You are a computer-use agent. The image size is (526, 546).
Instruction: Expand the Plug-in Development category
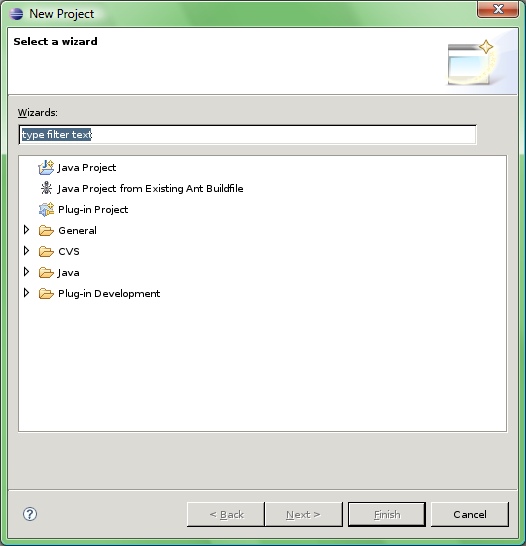26,293
